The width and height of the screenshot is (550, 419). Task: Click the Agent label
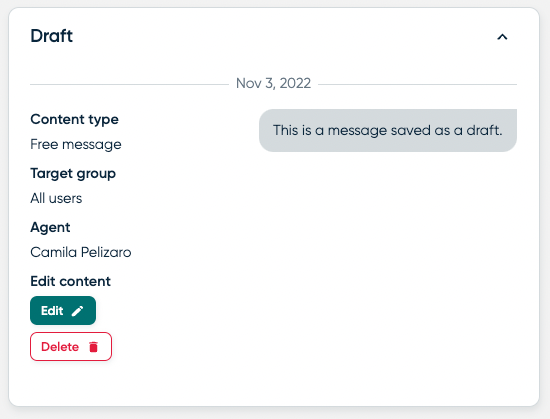click(50, 228)
